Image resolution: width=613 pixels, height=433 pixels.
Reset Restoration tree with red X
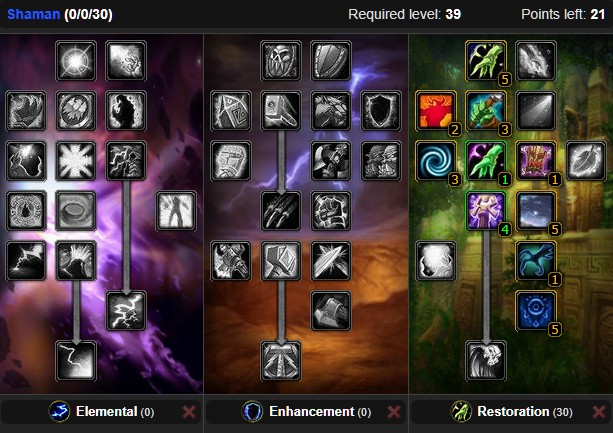pos(599,412)
